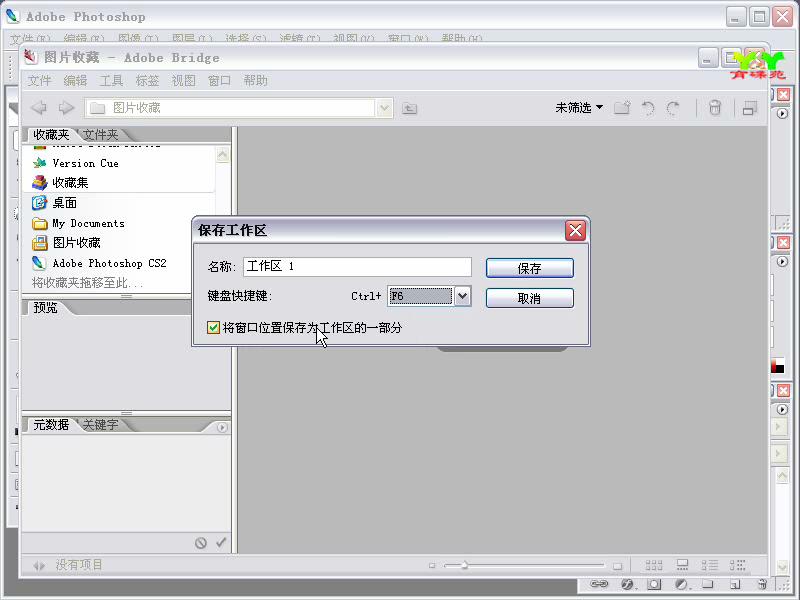This screenshot has height=600, width=800.
Task: Click the favorites list scroll-up arrow
Action: (x=222, y=155)
